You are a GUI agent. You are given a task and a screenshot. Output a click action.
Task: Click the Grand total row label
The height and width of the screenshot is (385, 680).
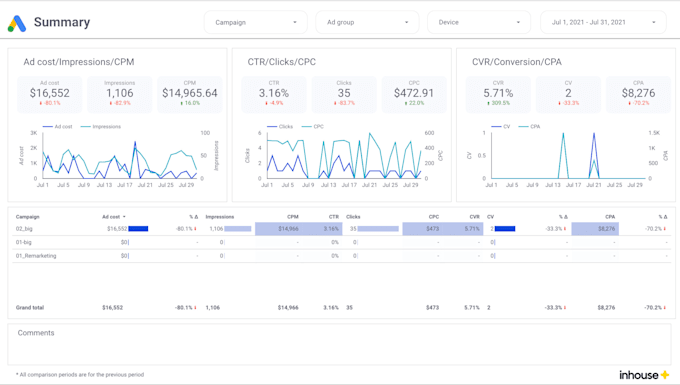(x=30, y=307)
